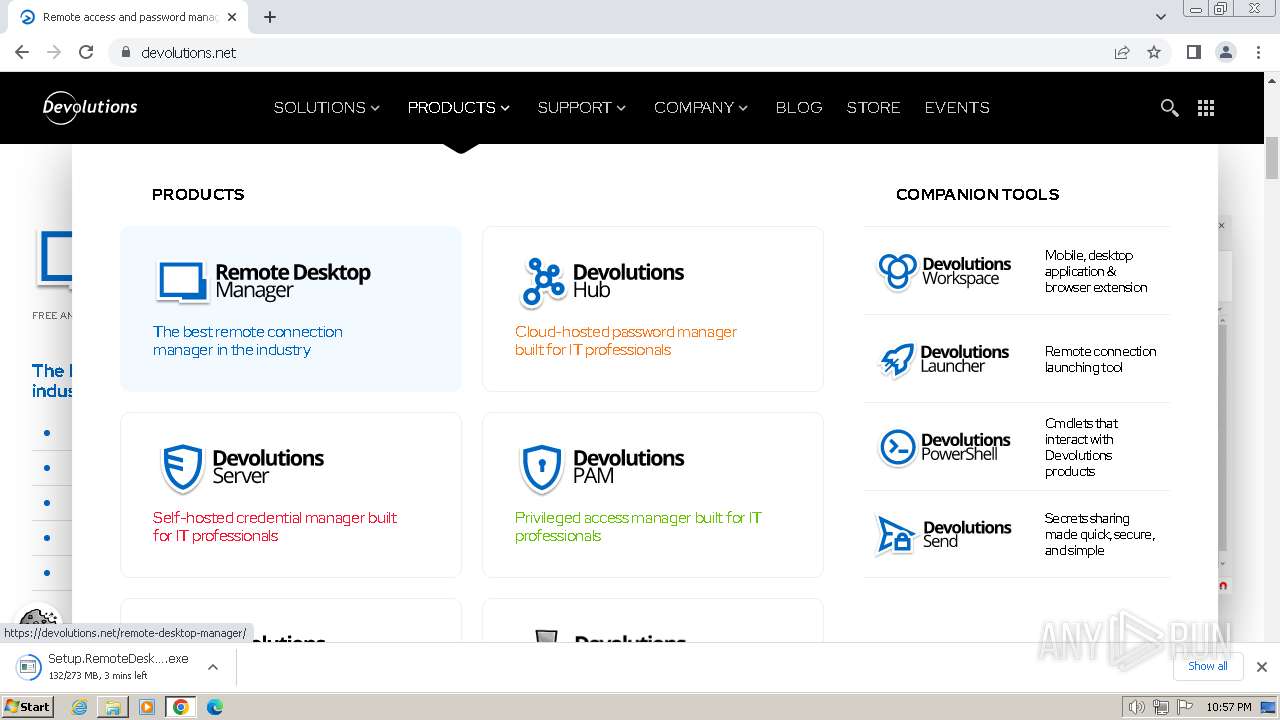
Task: Click 'Privileged access manager built for IT' text
Action: pyautogui.click(x=638, y=527)
